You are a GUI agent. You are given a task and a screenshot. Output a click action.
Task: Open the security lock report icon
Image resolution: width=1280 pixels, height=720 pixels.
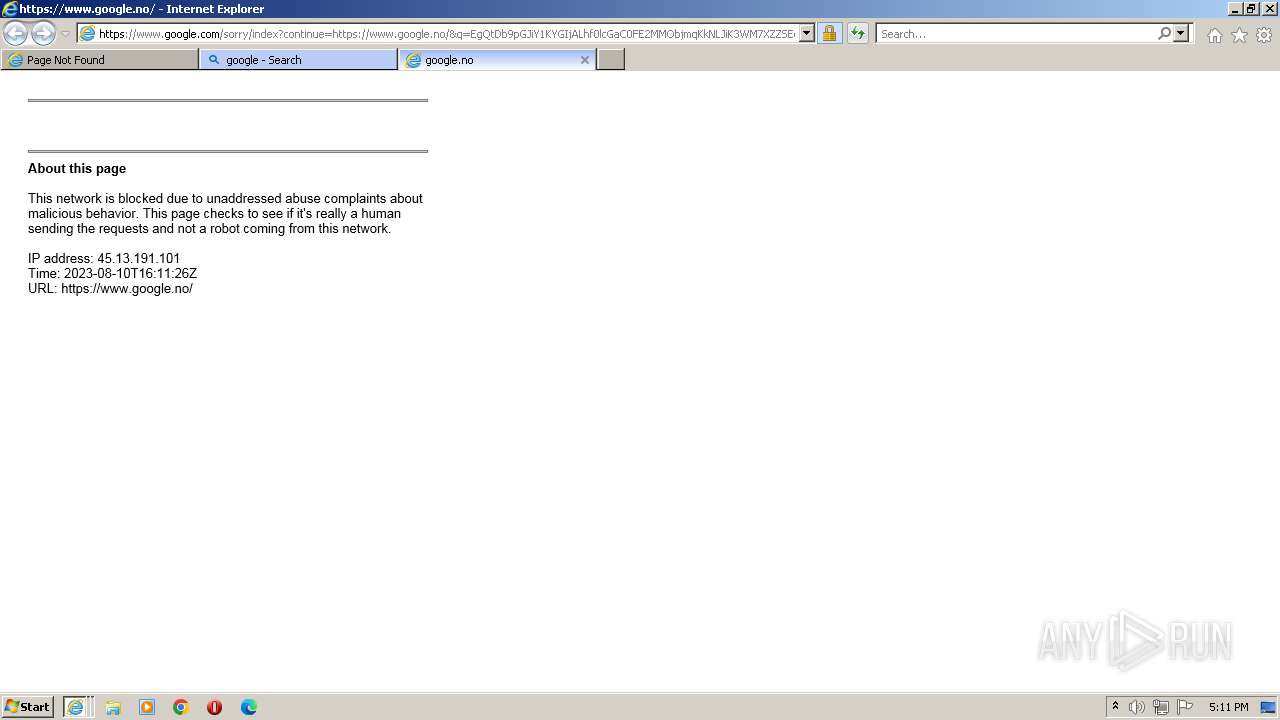(x=829, y=34)
